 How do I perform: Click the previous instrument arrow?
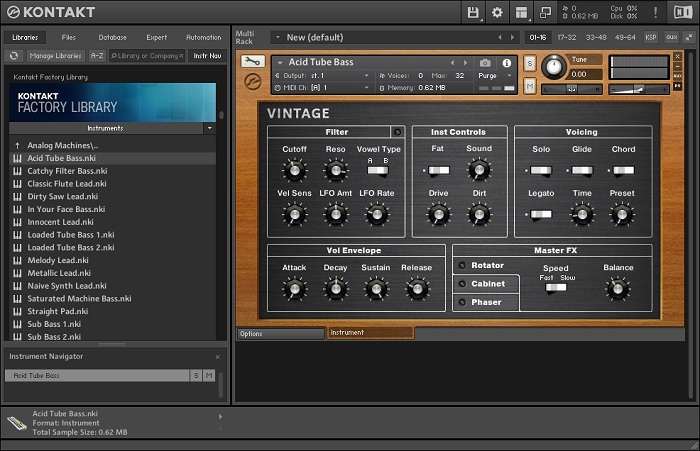[x=452, y=63]
